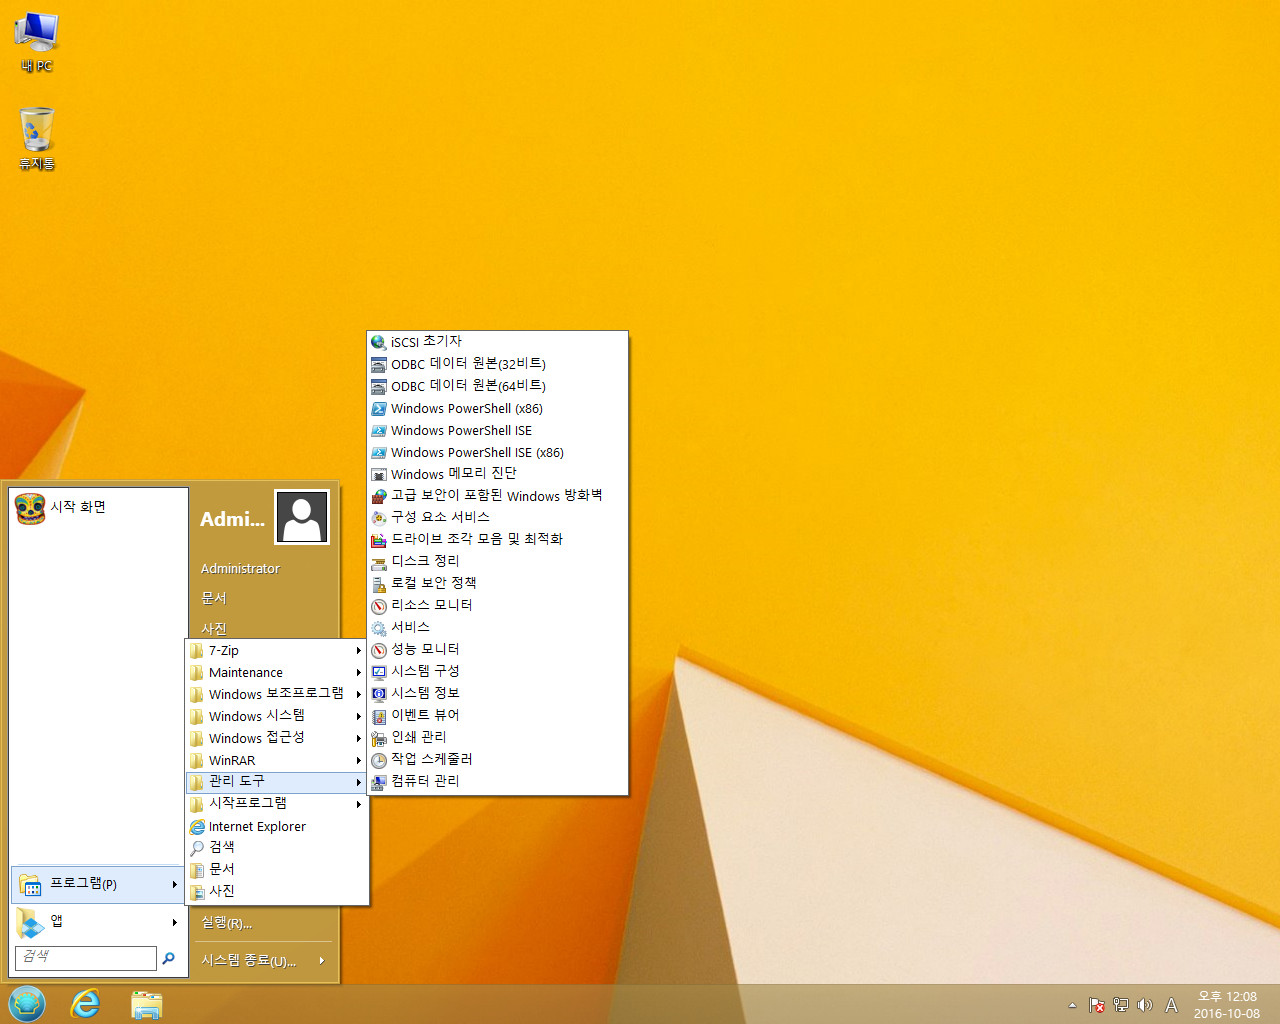Open File Explorer from the taskbar
Screen dimensions: 1280x1024
(147, 1004)
